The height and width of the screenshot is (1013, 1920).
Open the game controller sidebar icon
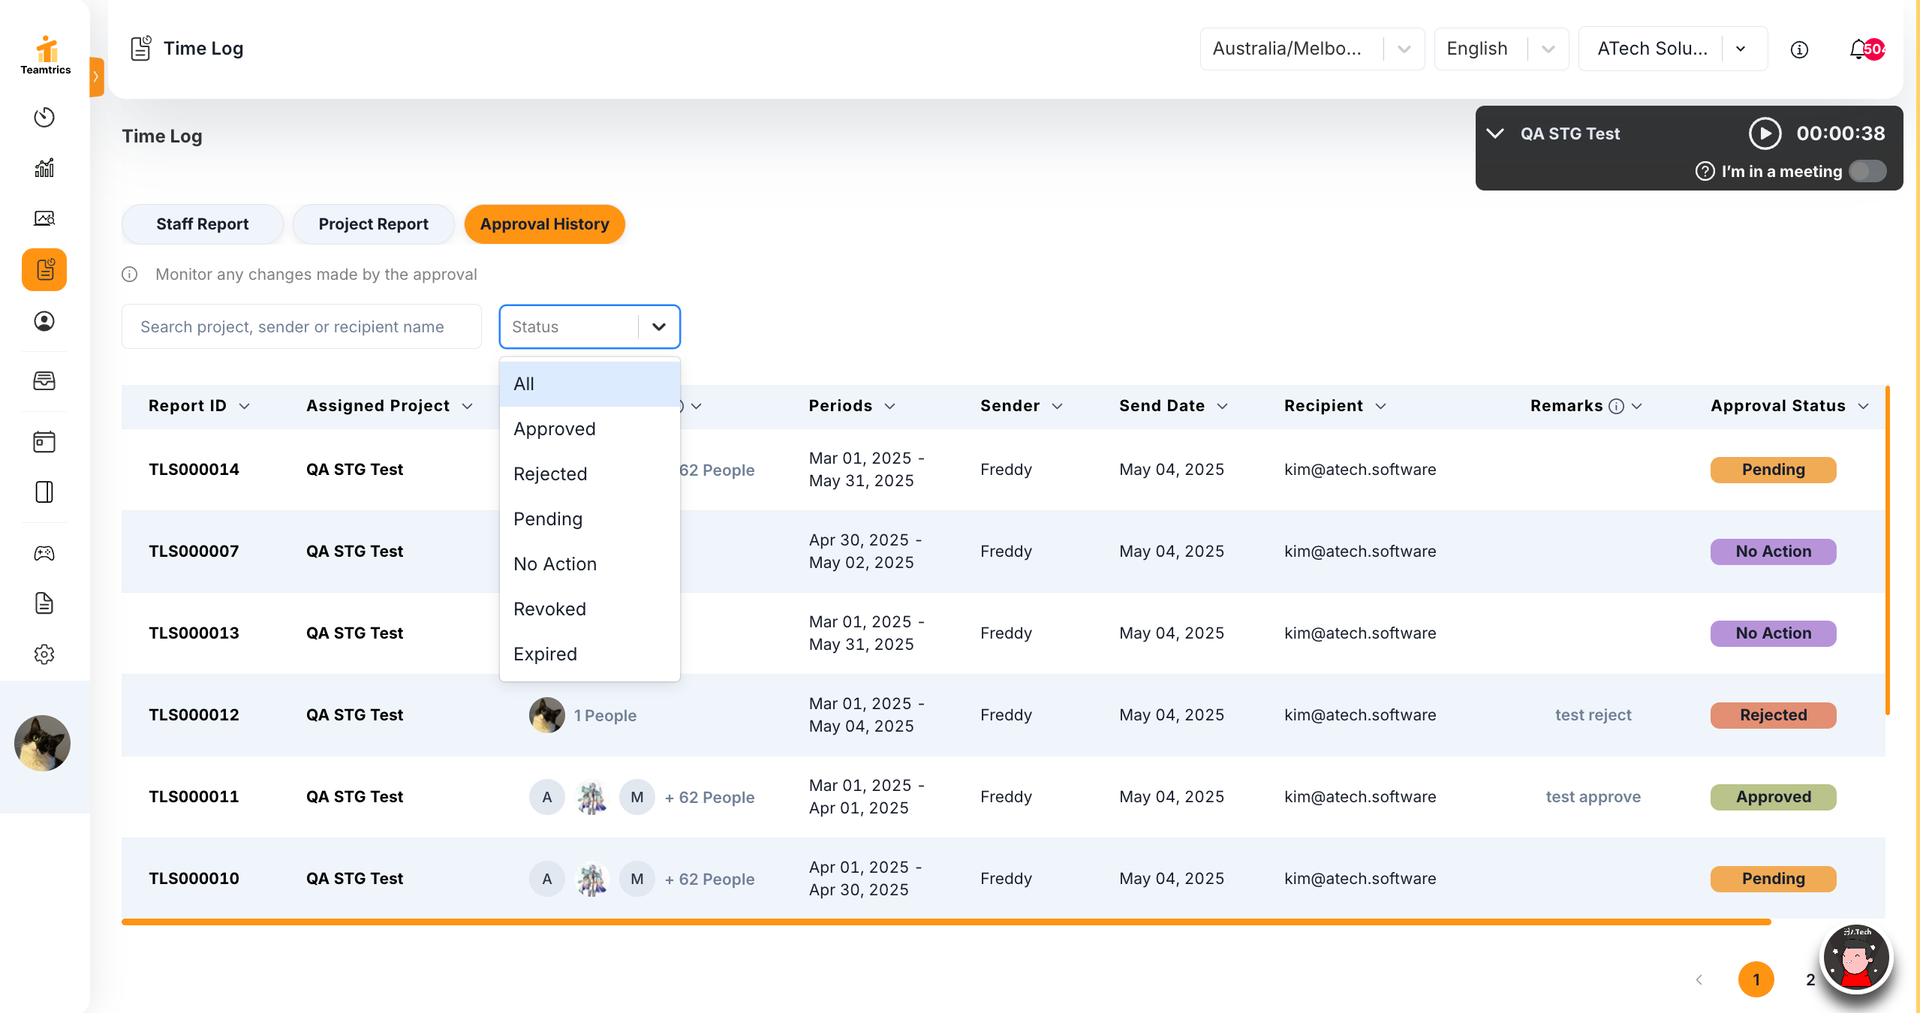(44, 553)
